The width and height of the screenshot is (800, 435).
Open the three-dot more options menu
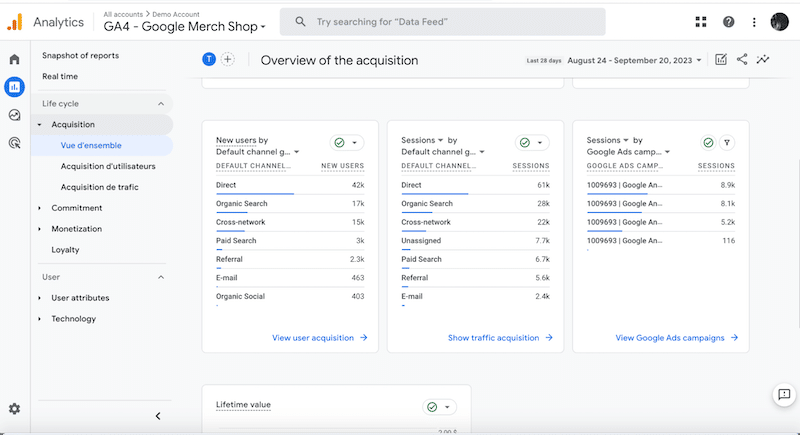point(754,22)
